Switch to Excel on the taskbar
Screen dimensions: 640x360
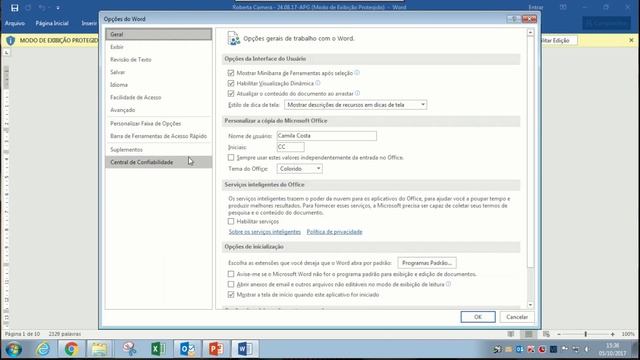pyautogui.click(x=158, y=349)
